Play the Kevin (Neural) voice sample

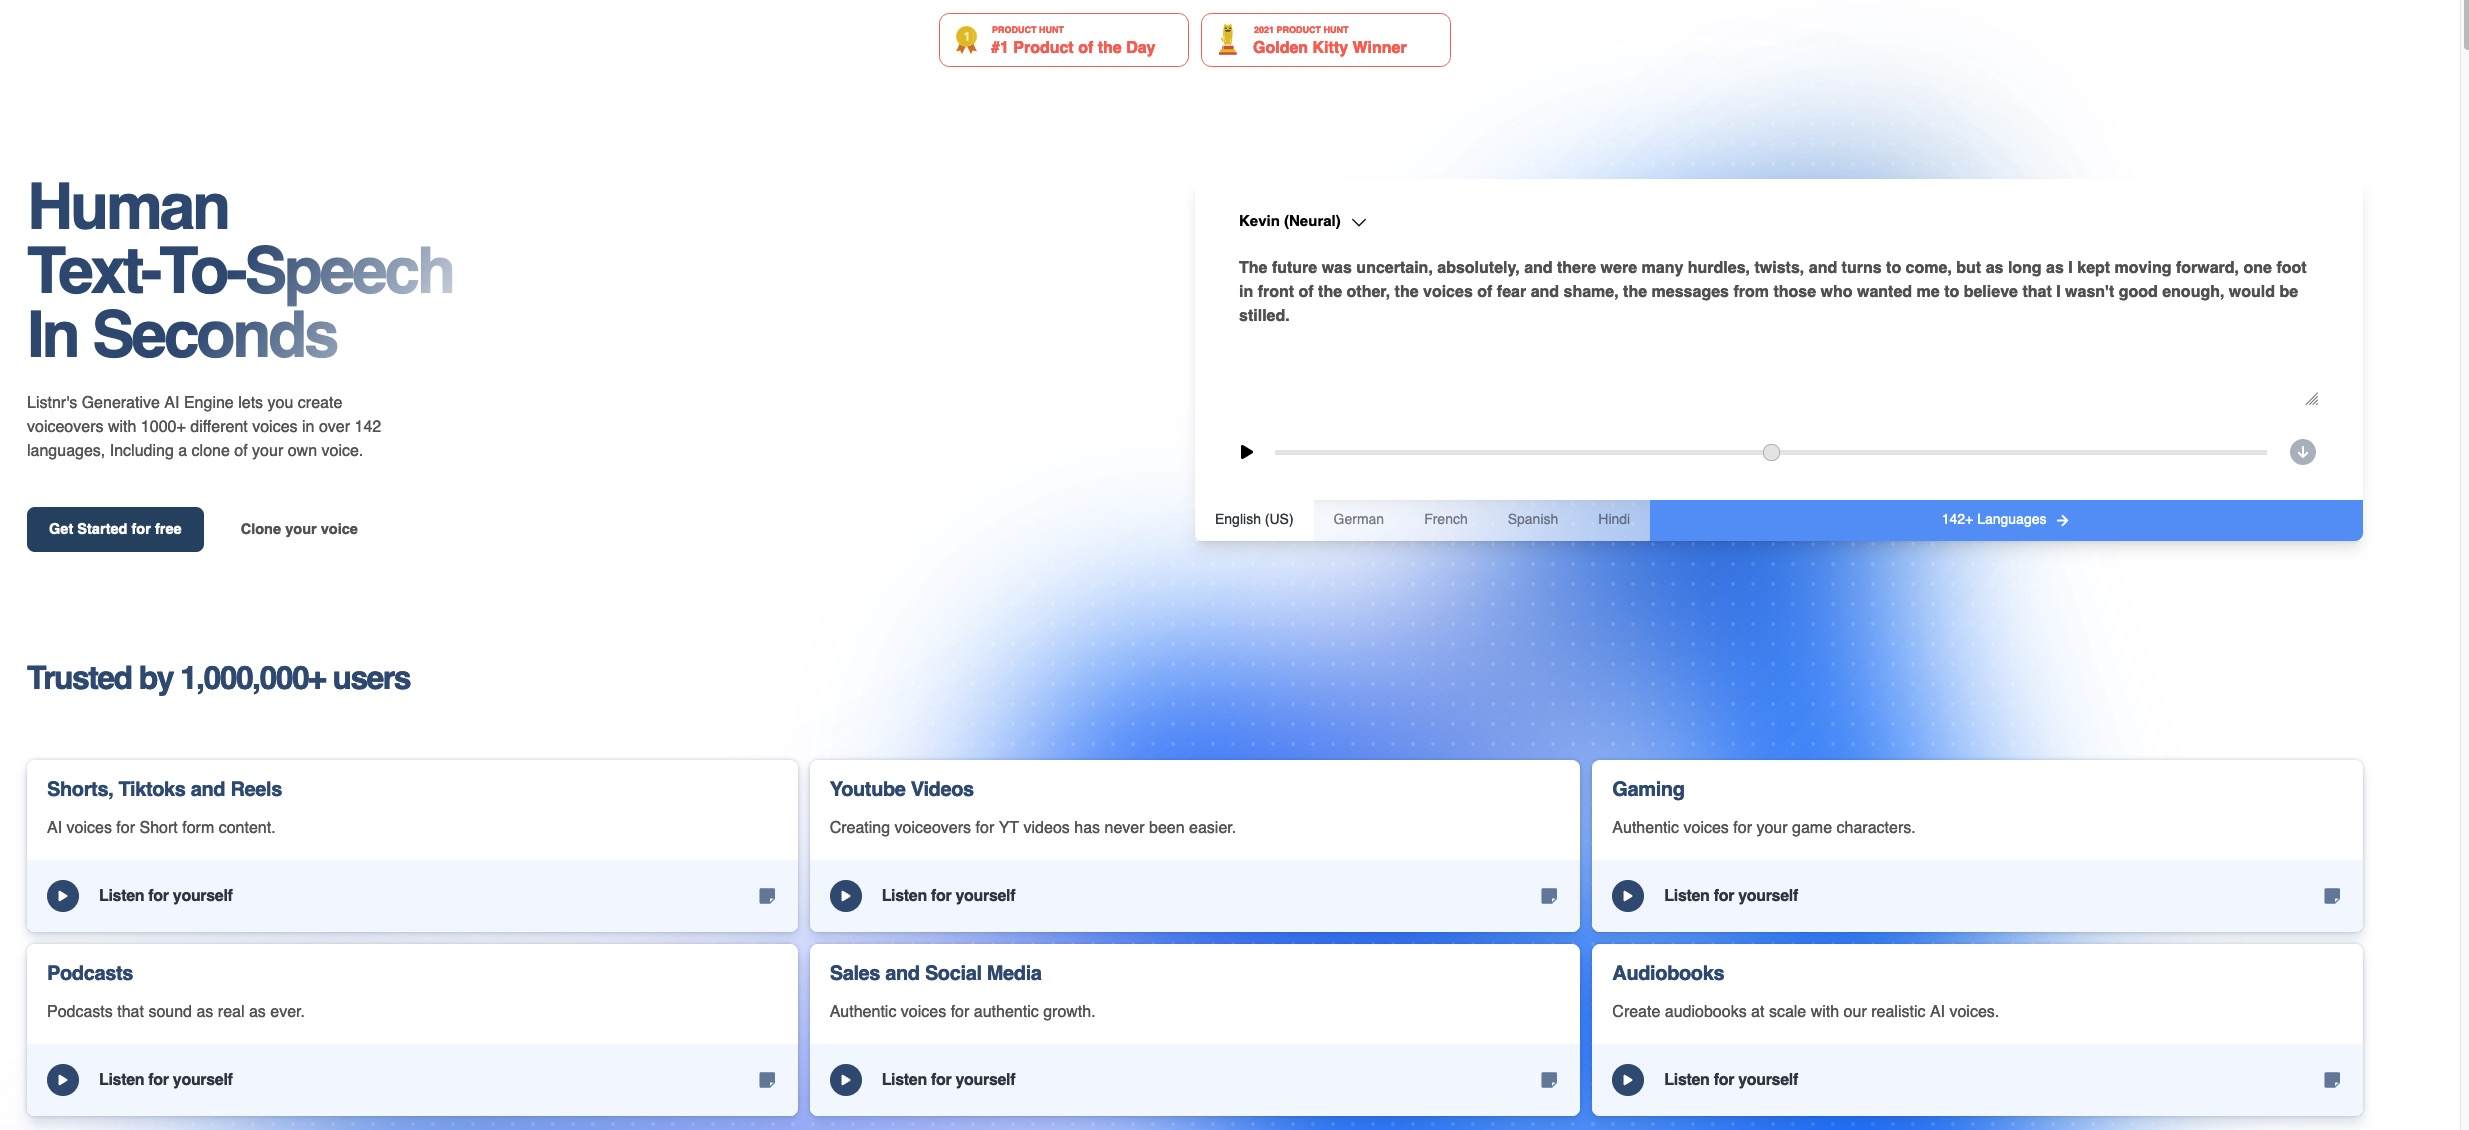[1246, 452]
